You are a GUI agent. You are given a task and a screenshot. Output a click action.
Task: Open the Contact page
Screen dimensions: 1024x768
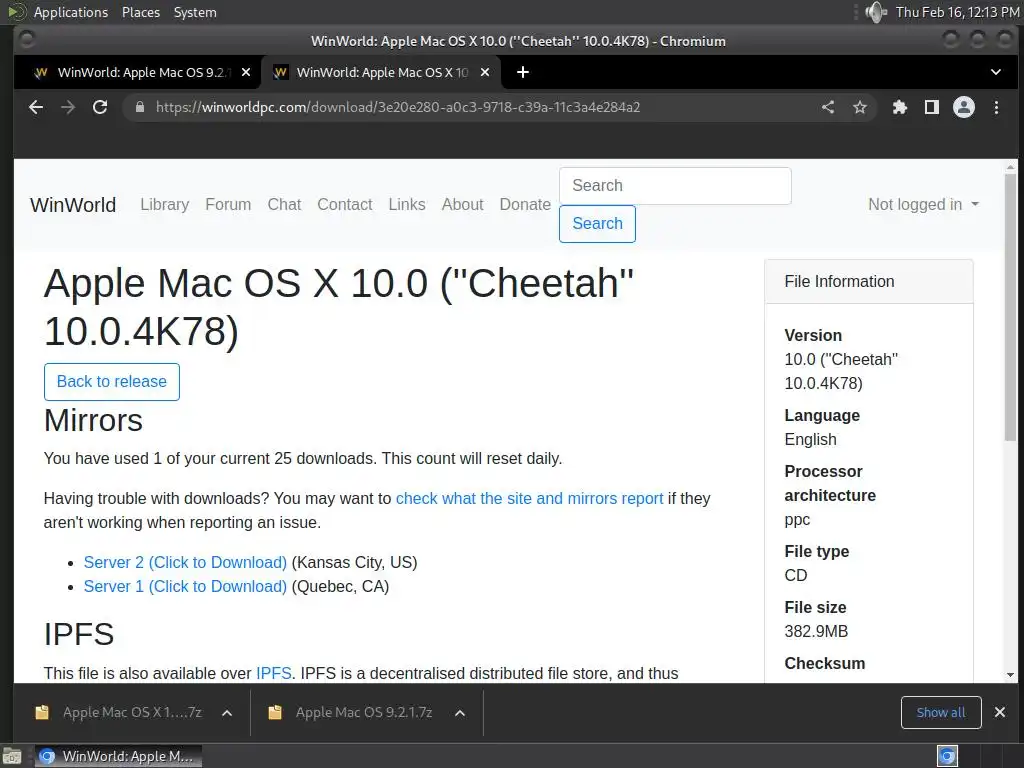pyautogui.click(x=345, y=204)
